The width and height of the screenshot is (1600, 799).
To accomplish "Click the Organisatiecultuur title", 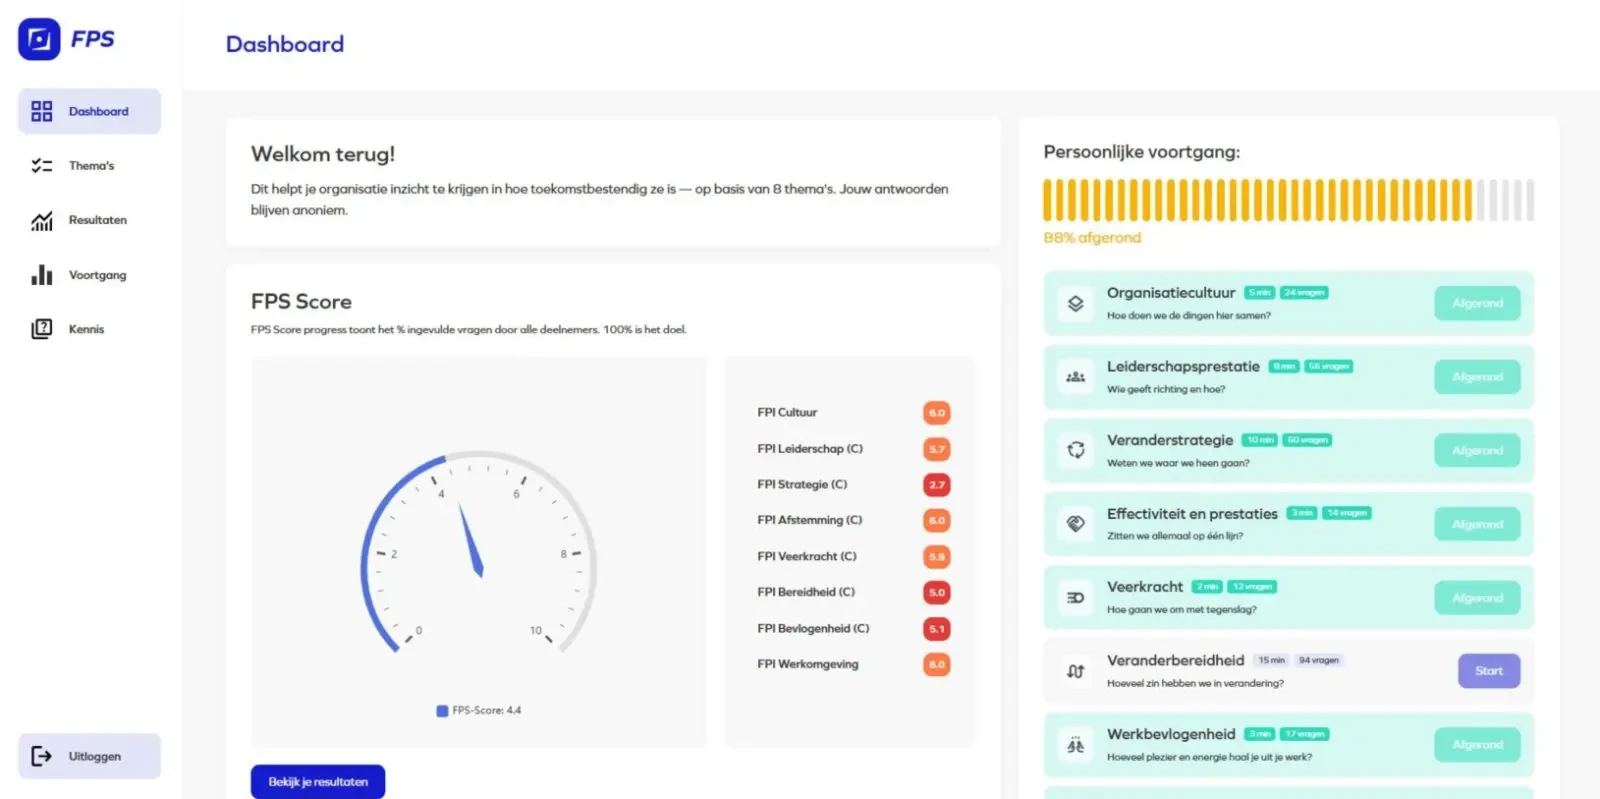I will tap(1171, 293).
